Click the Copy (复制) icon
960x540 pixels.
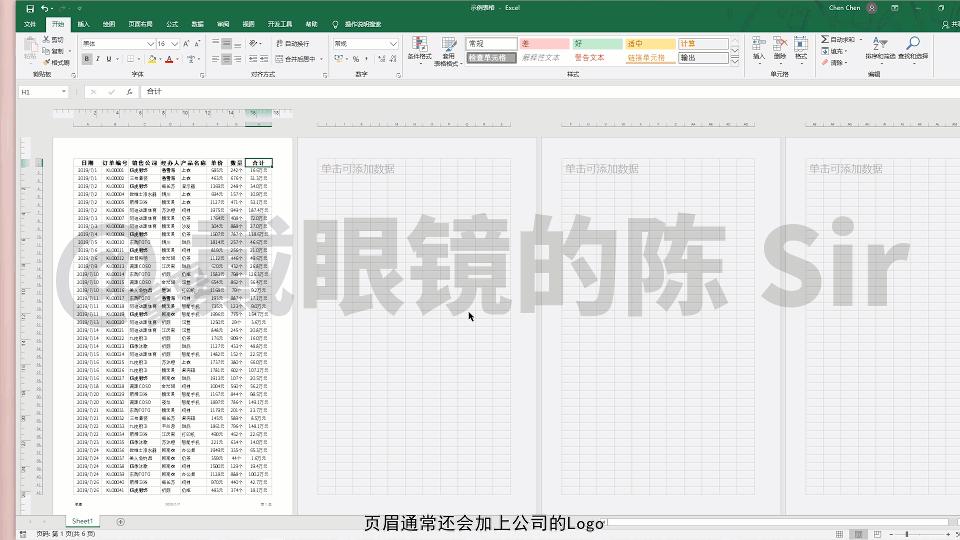tap(47, 51)
